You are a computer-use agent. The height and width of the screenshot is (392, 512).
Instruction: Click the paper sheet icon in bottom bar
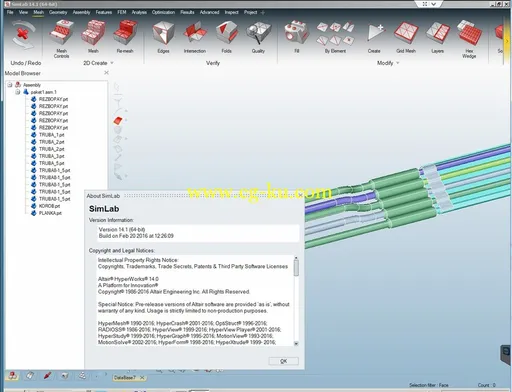(30, 376)
